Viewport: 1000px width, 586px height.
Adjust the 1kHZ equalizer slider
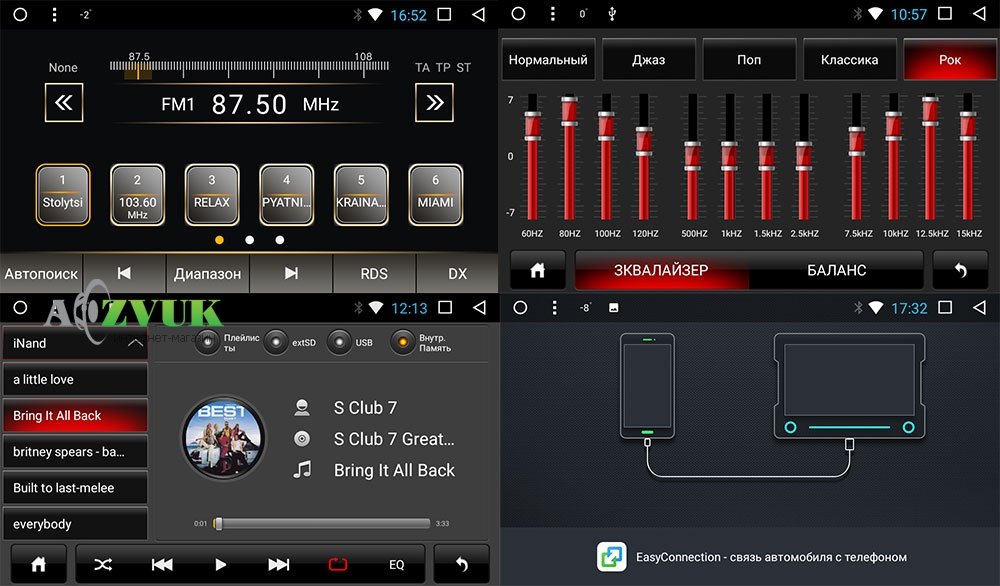(x=730, y=156)
